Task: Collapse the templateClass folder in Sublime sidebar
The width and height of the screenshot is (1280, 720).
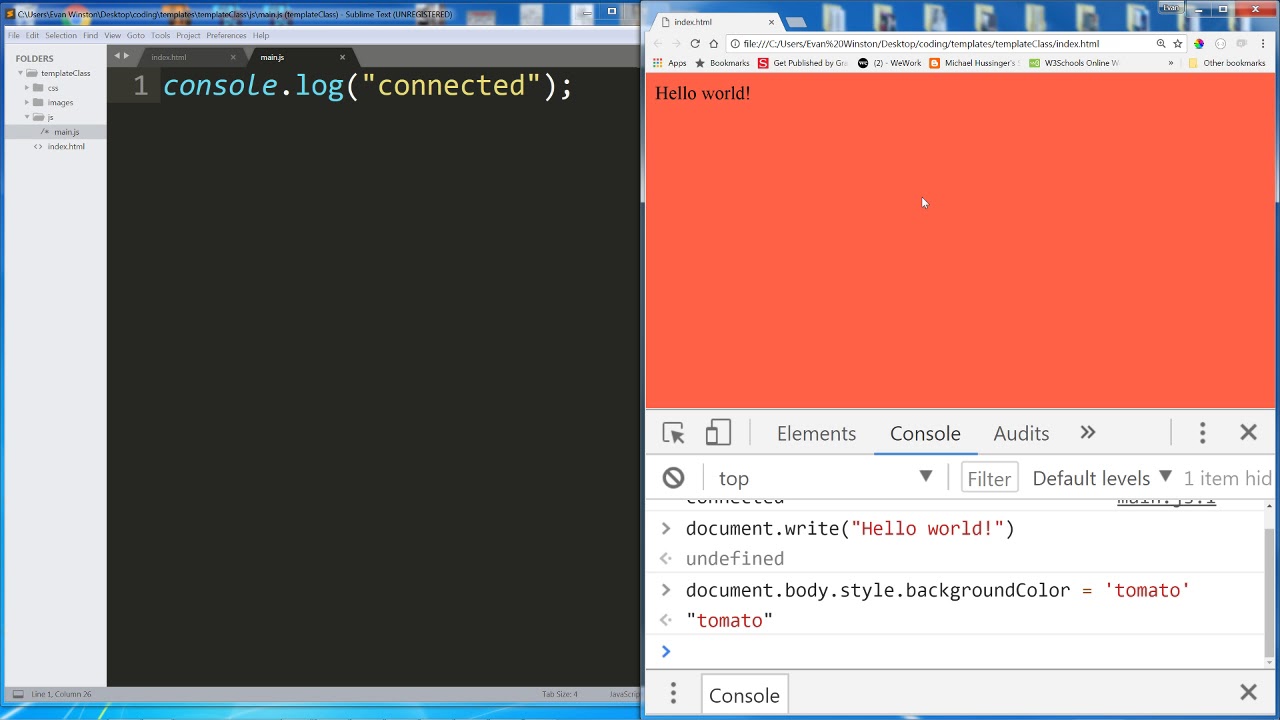Action: click(x=20, y=73)
